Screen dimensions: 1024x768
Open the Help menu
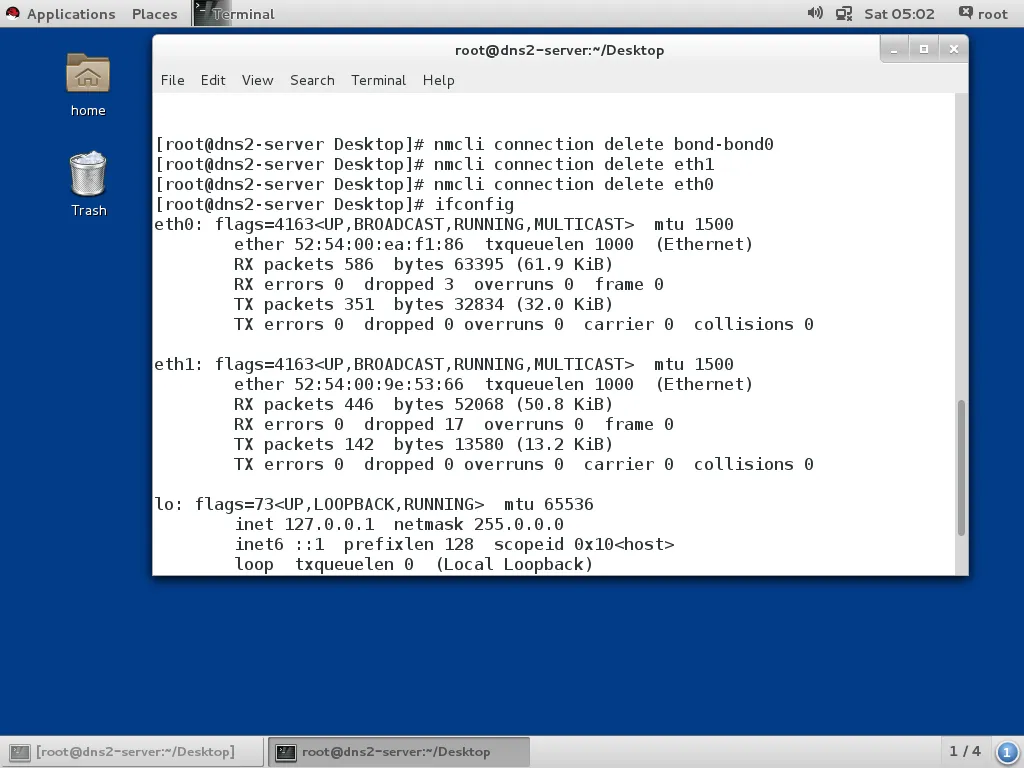[x=438, y=80]
